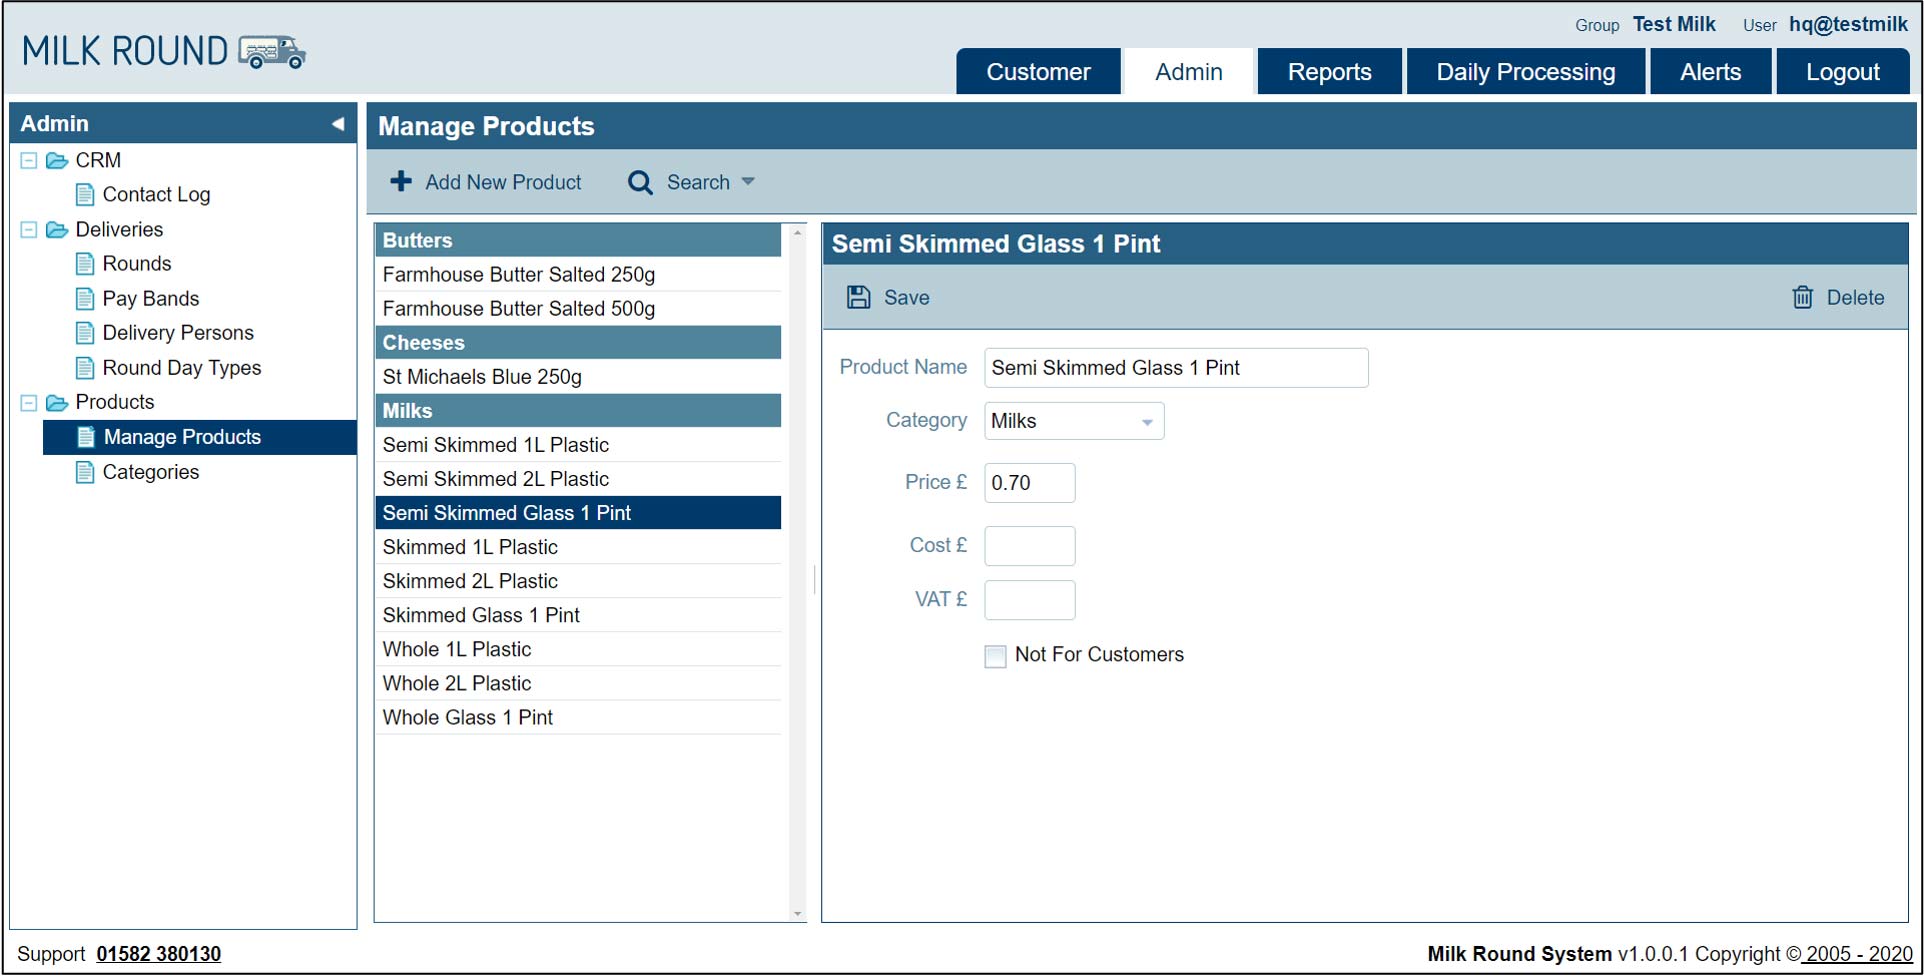Click the Categories document icon in sidebar

coord(85,472)
